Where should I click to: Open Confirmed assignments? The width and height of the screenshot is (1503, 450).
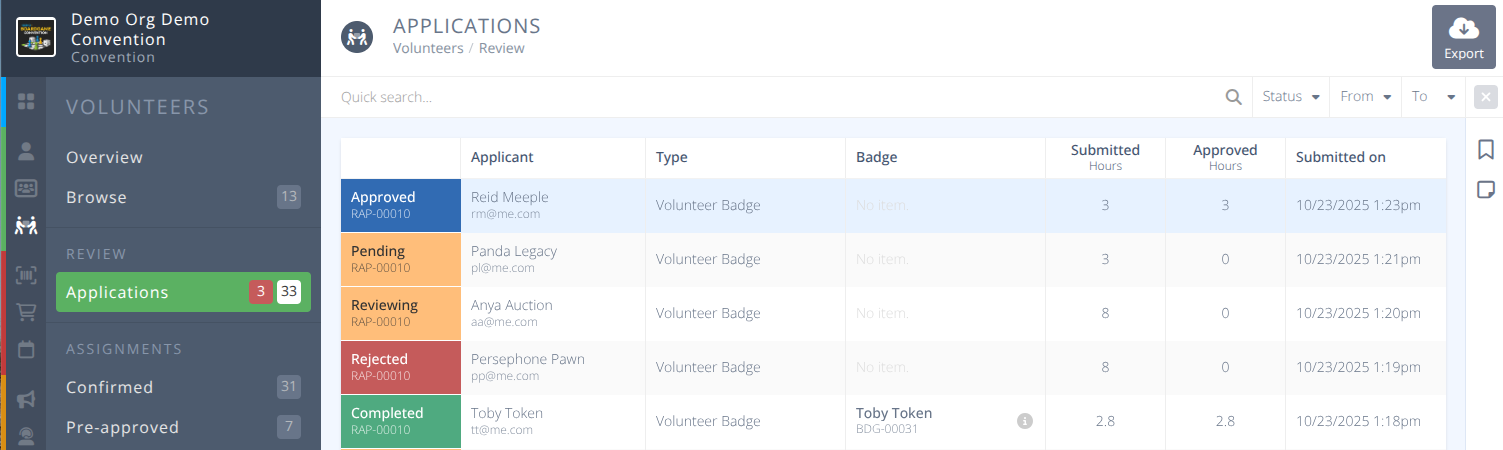point(109,387)
